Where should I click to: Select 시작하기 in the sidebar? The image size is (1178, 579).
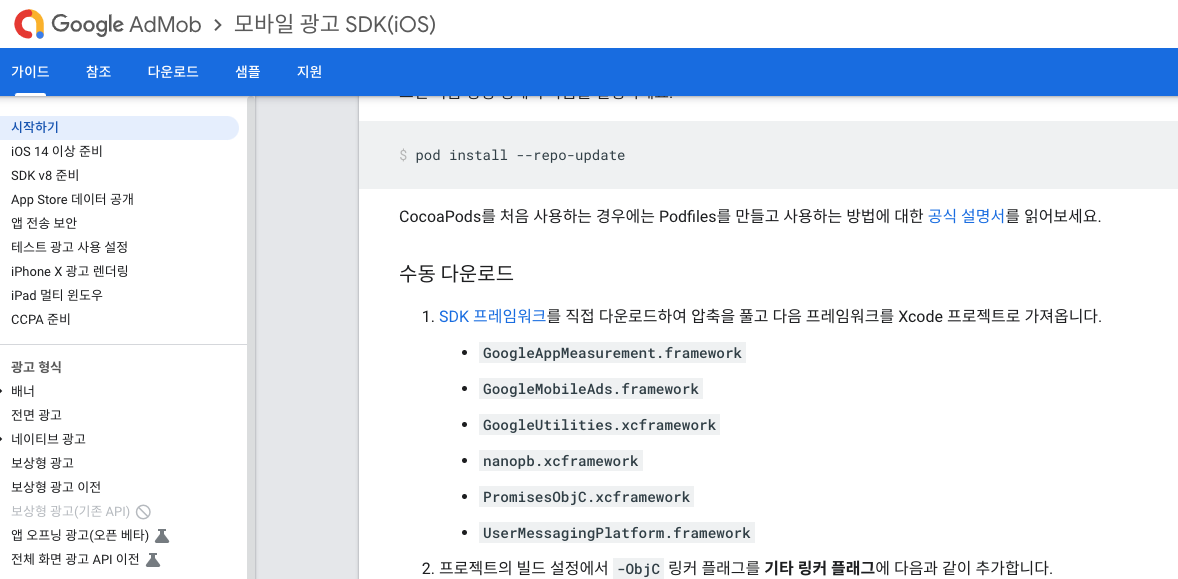point(119,128)
